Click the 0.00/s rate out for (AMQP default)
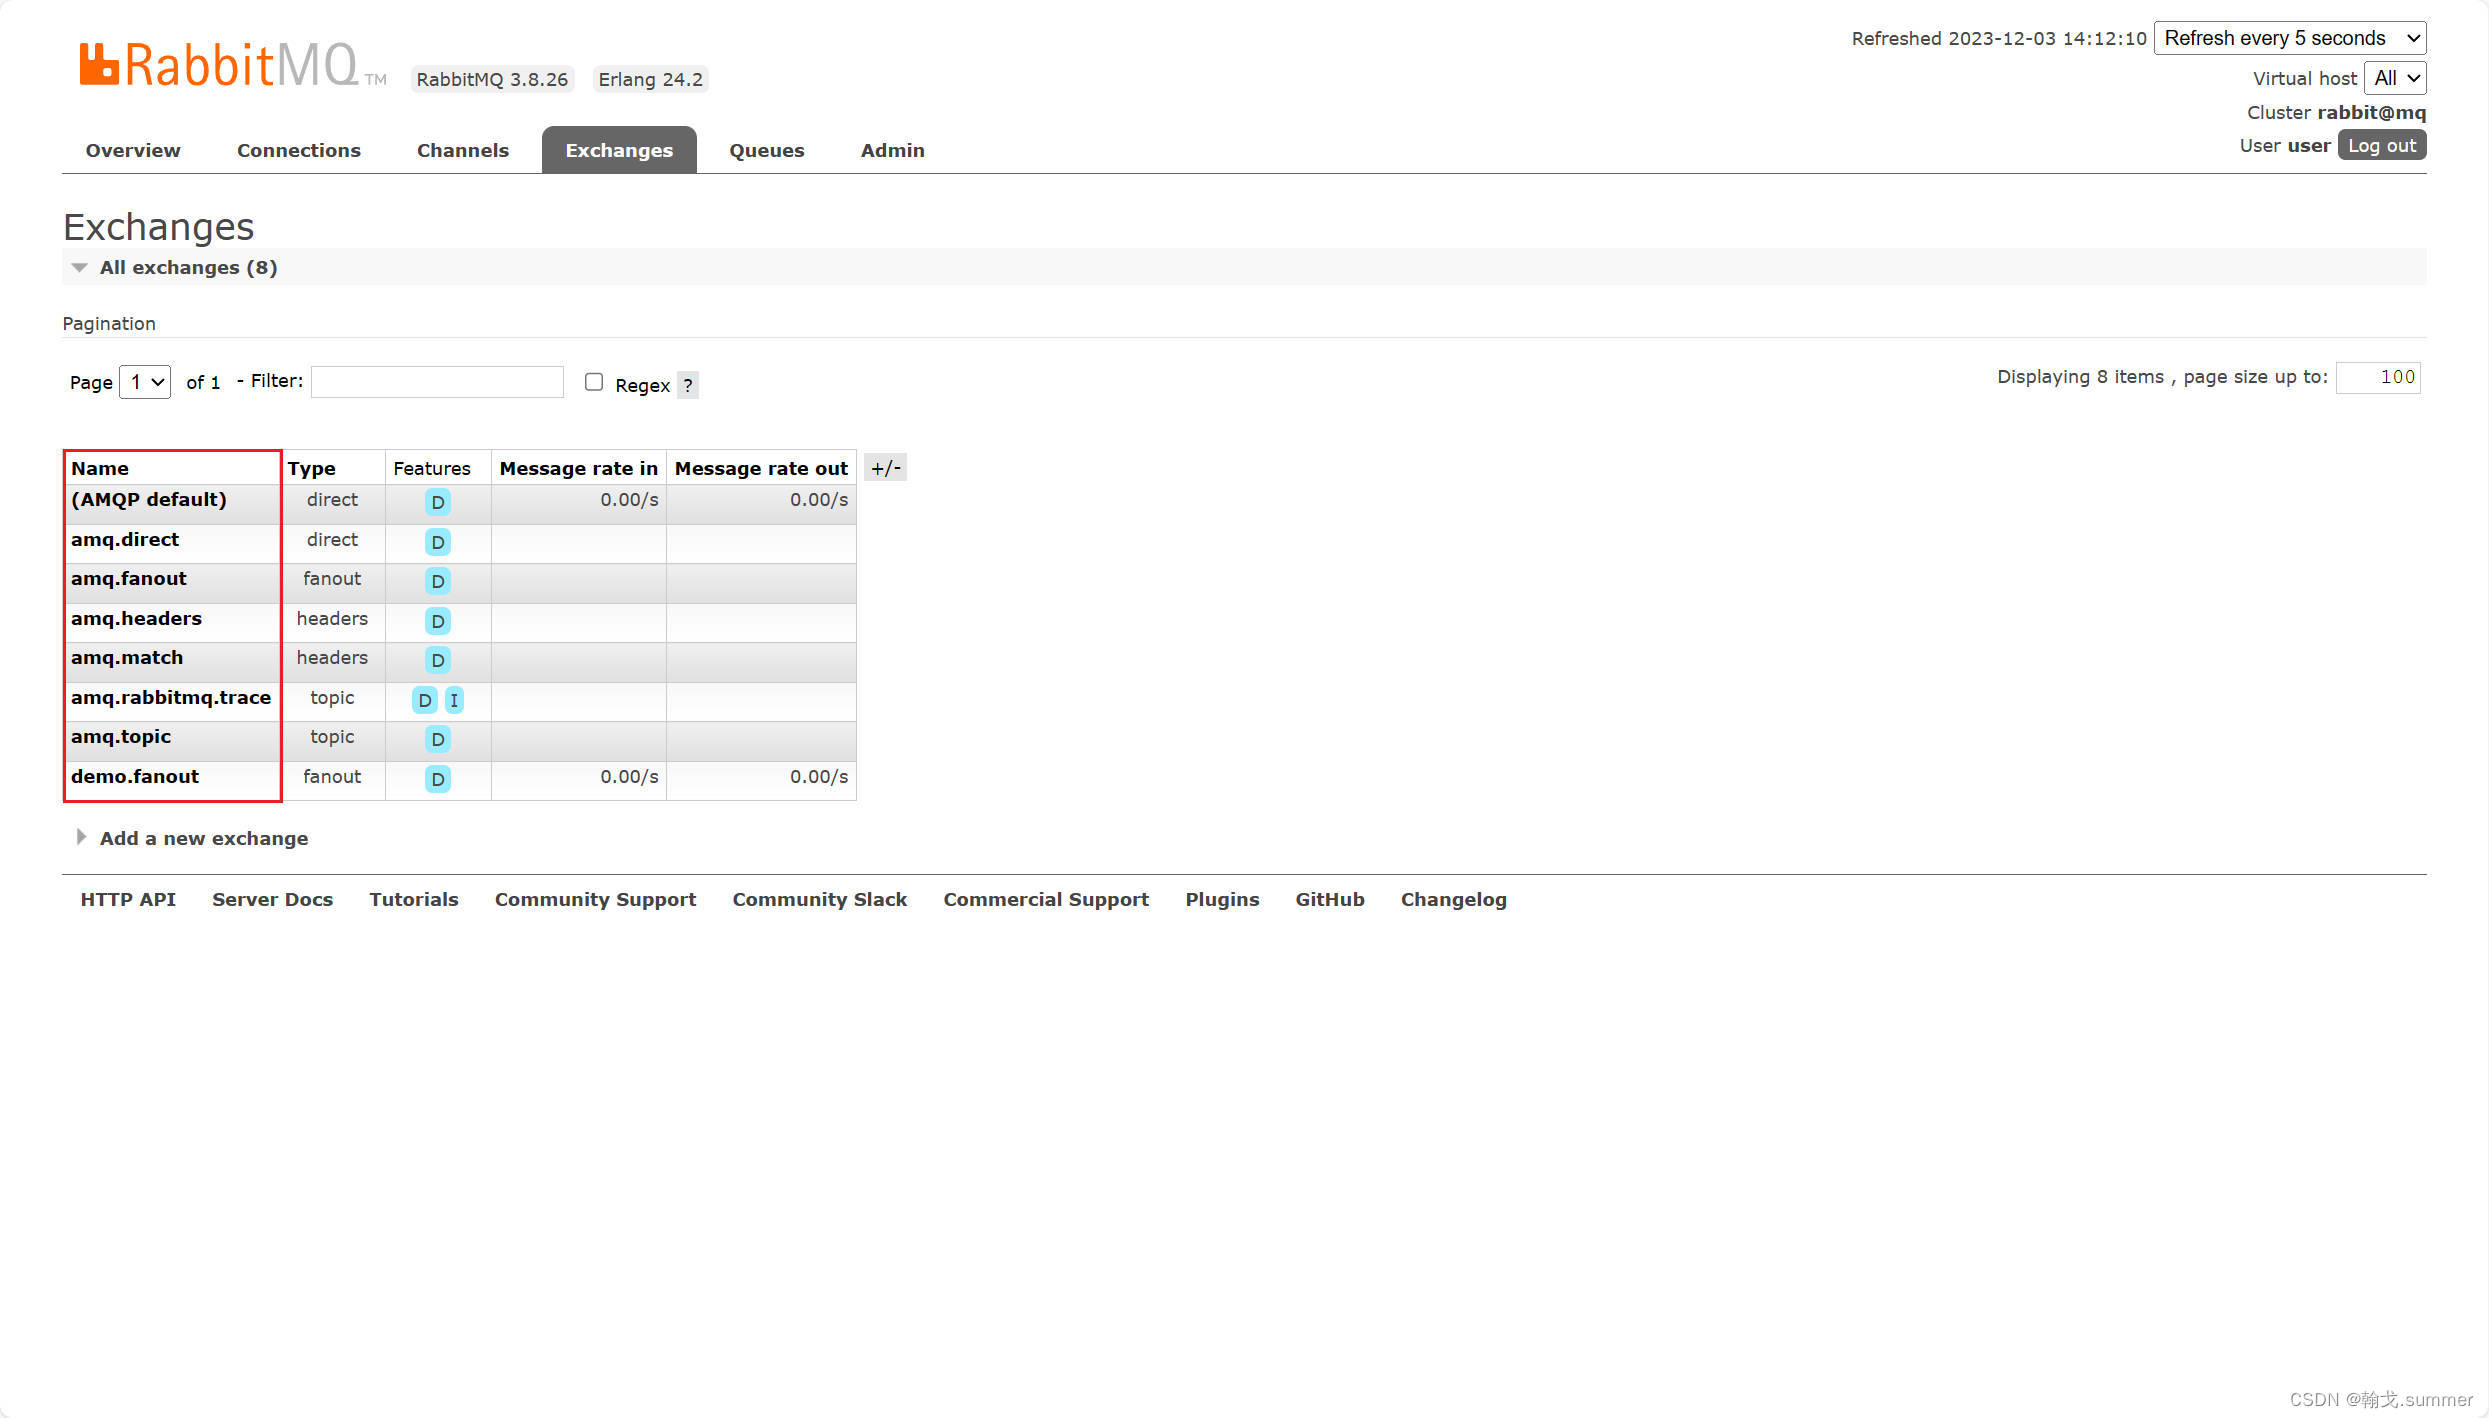The image size is (2489, 1418). pos(819,499)
